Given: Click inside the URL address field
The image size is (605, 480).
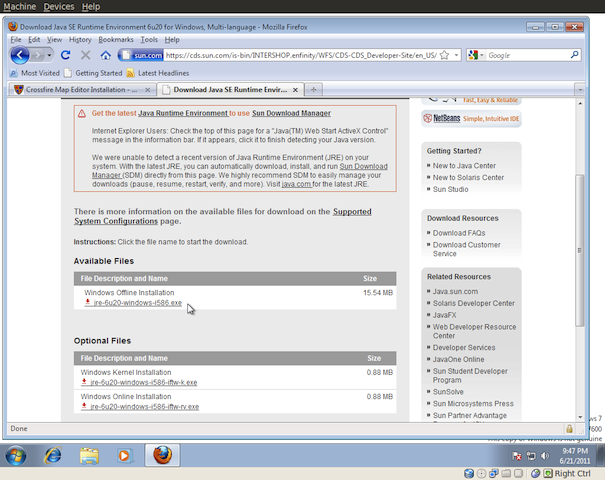Looking at the screenshot, I should click(x=301, y=56).
